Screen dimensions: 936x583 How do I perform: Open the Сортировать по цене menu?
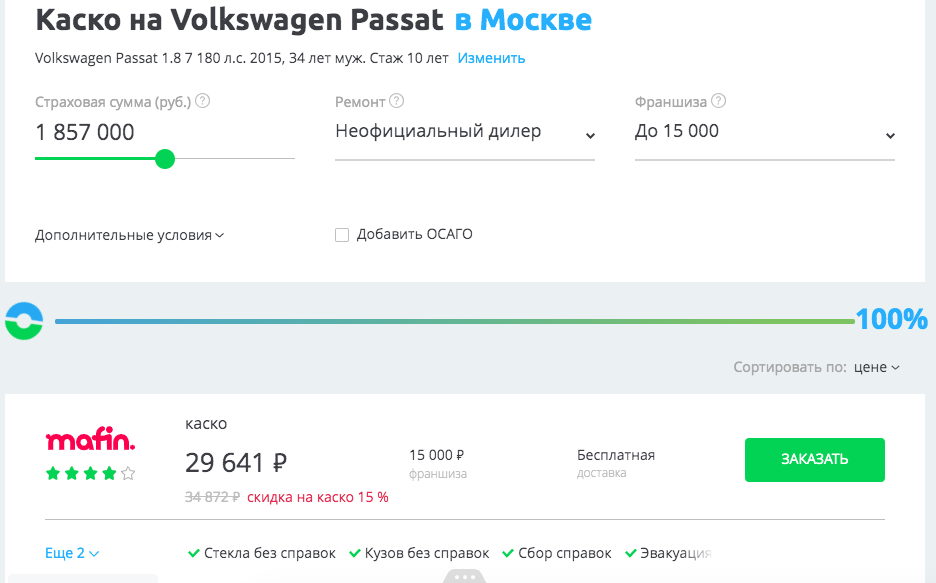point(876,367)
